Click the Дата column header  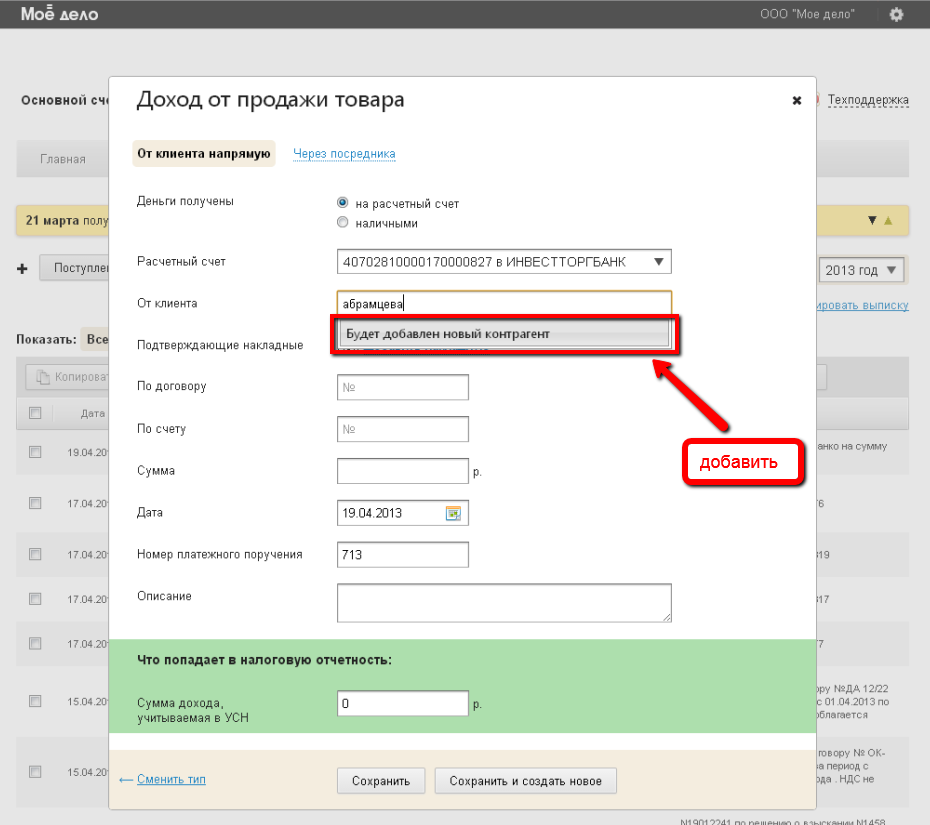tap(93, 413)
